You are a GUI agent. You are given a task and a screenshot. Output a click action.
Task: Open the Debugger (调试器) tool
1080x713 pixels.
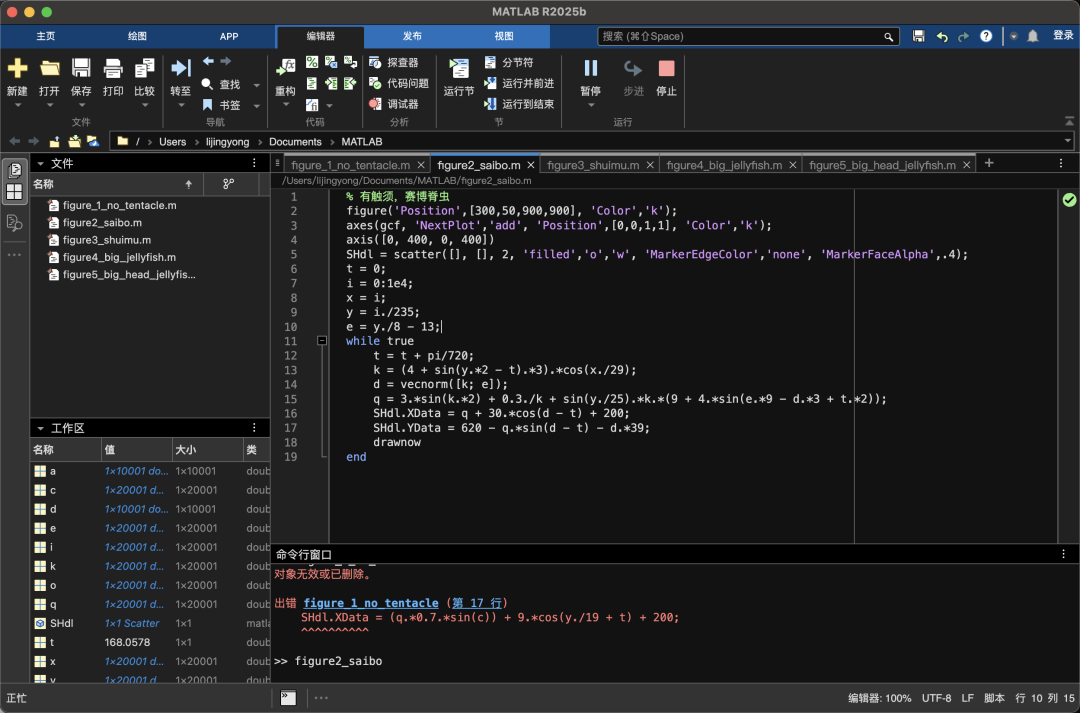point(394,104)
